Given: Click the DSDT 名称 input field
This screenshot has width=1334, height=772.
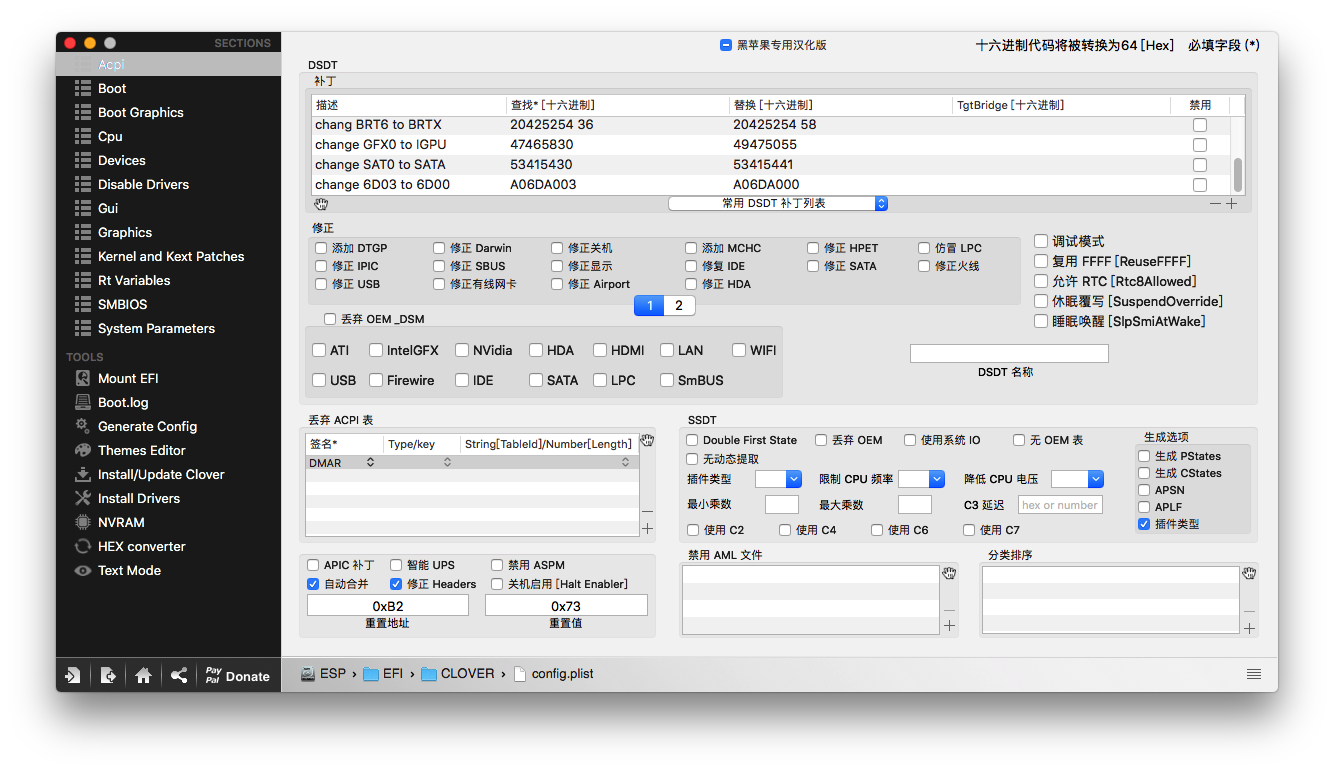Looking at the screenshot, I should click(x=1009, y=353).
